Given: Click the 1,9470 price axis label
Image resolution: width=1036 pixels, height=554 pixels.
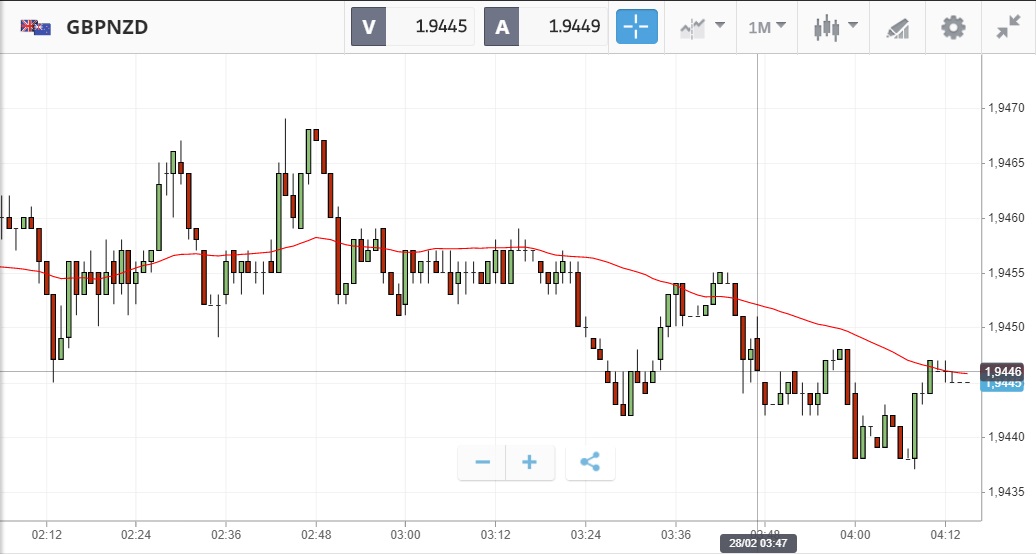Looking at the screenshot, I should point(1003,107).
